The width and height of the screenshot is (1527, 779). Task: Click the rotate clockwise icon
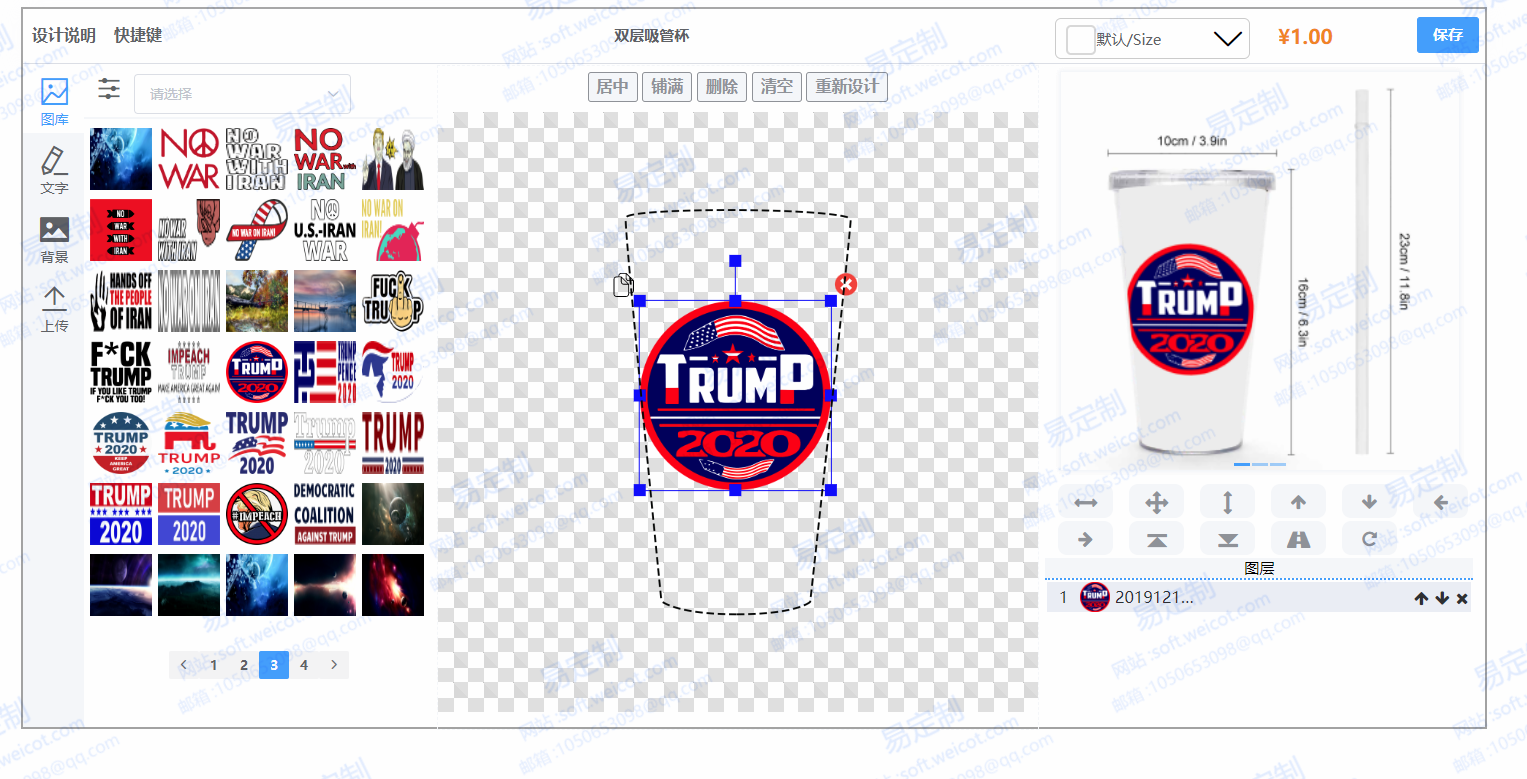[1369, 539]
